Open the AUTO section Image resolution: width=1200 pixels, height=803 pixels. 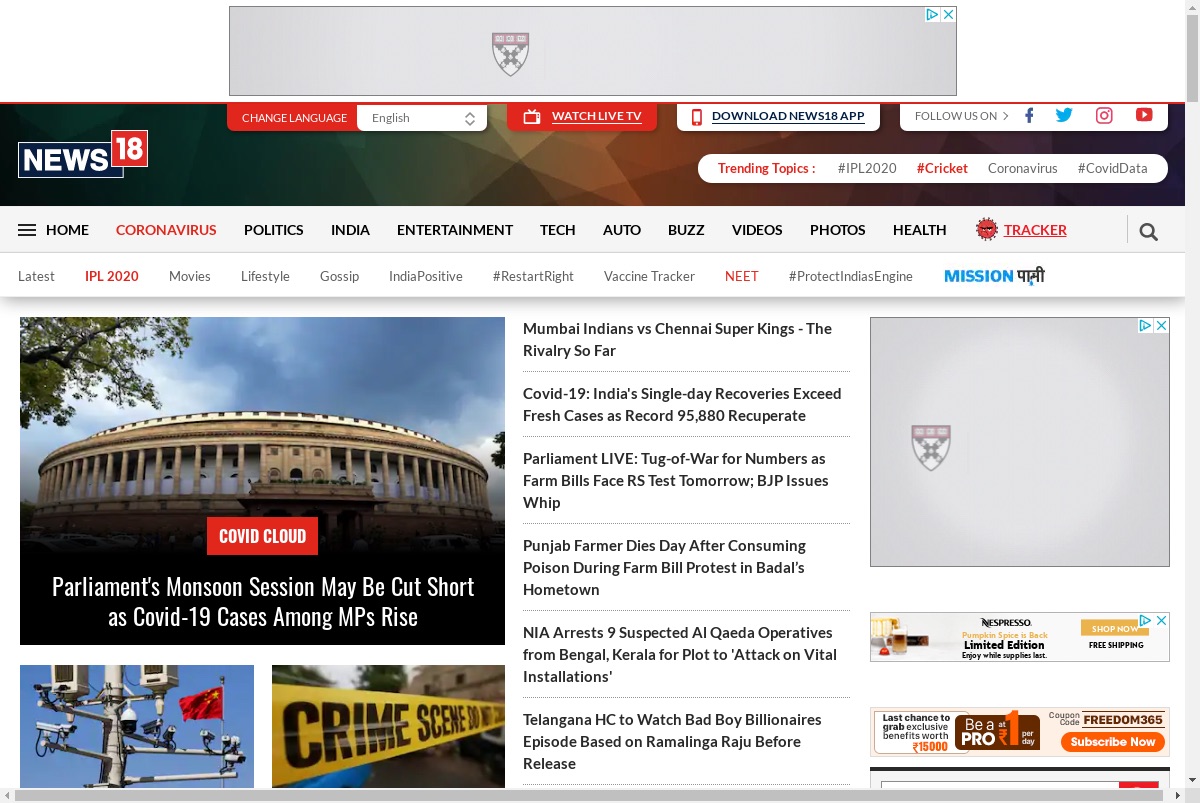pos(622,230)
